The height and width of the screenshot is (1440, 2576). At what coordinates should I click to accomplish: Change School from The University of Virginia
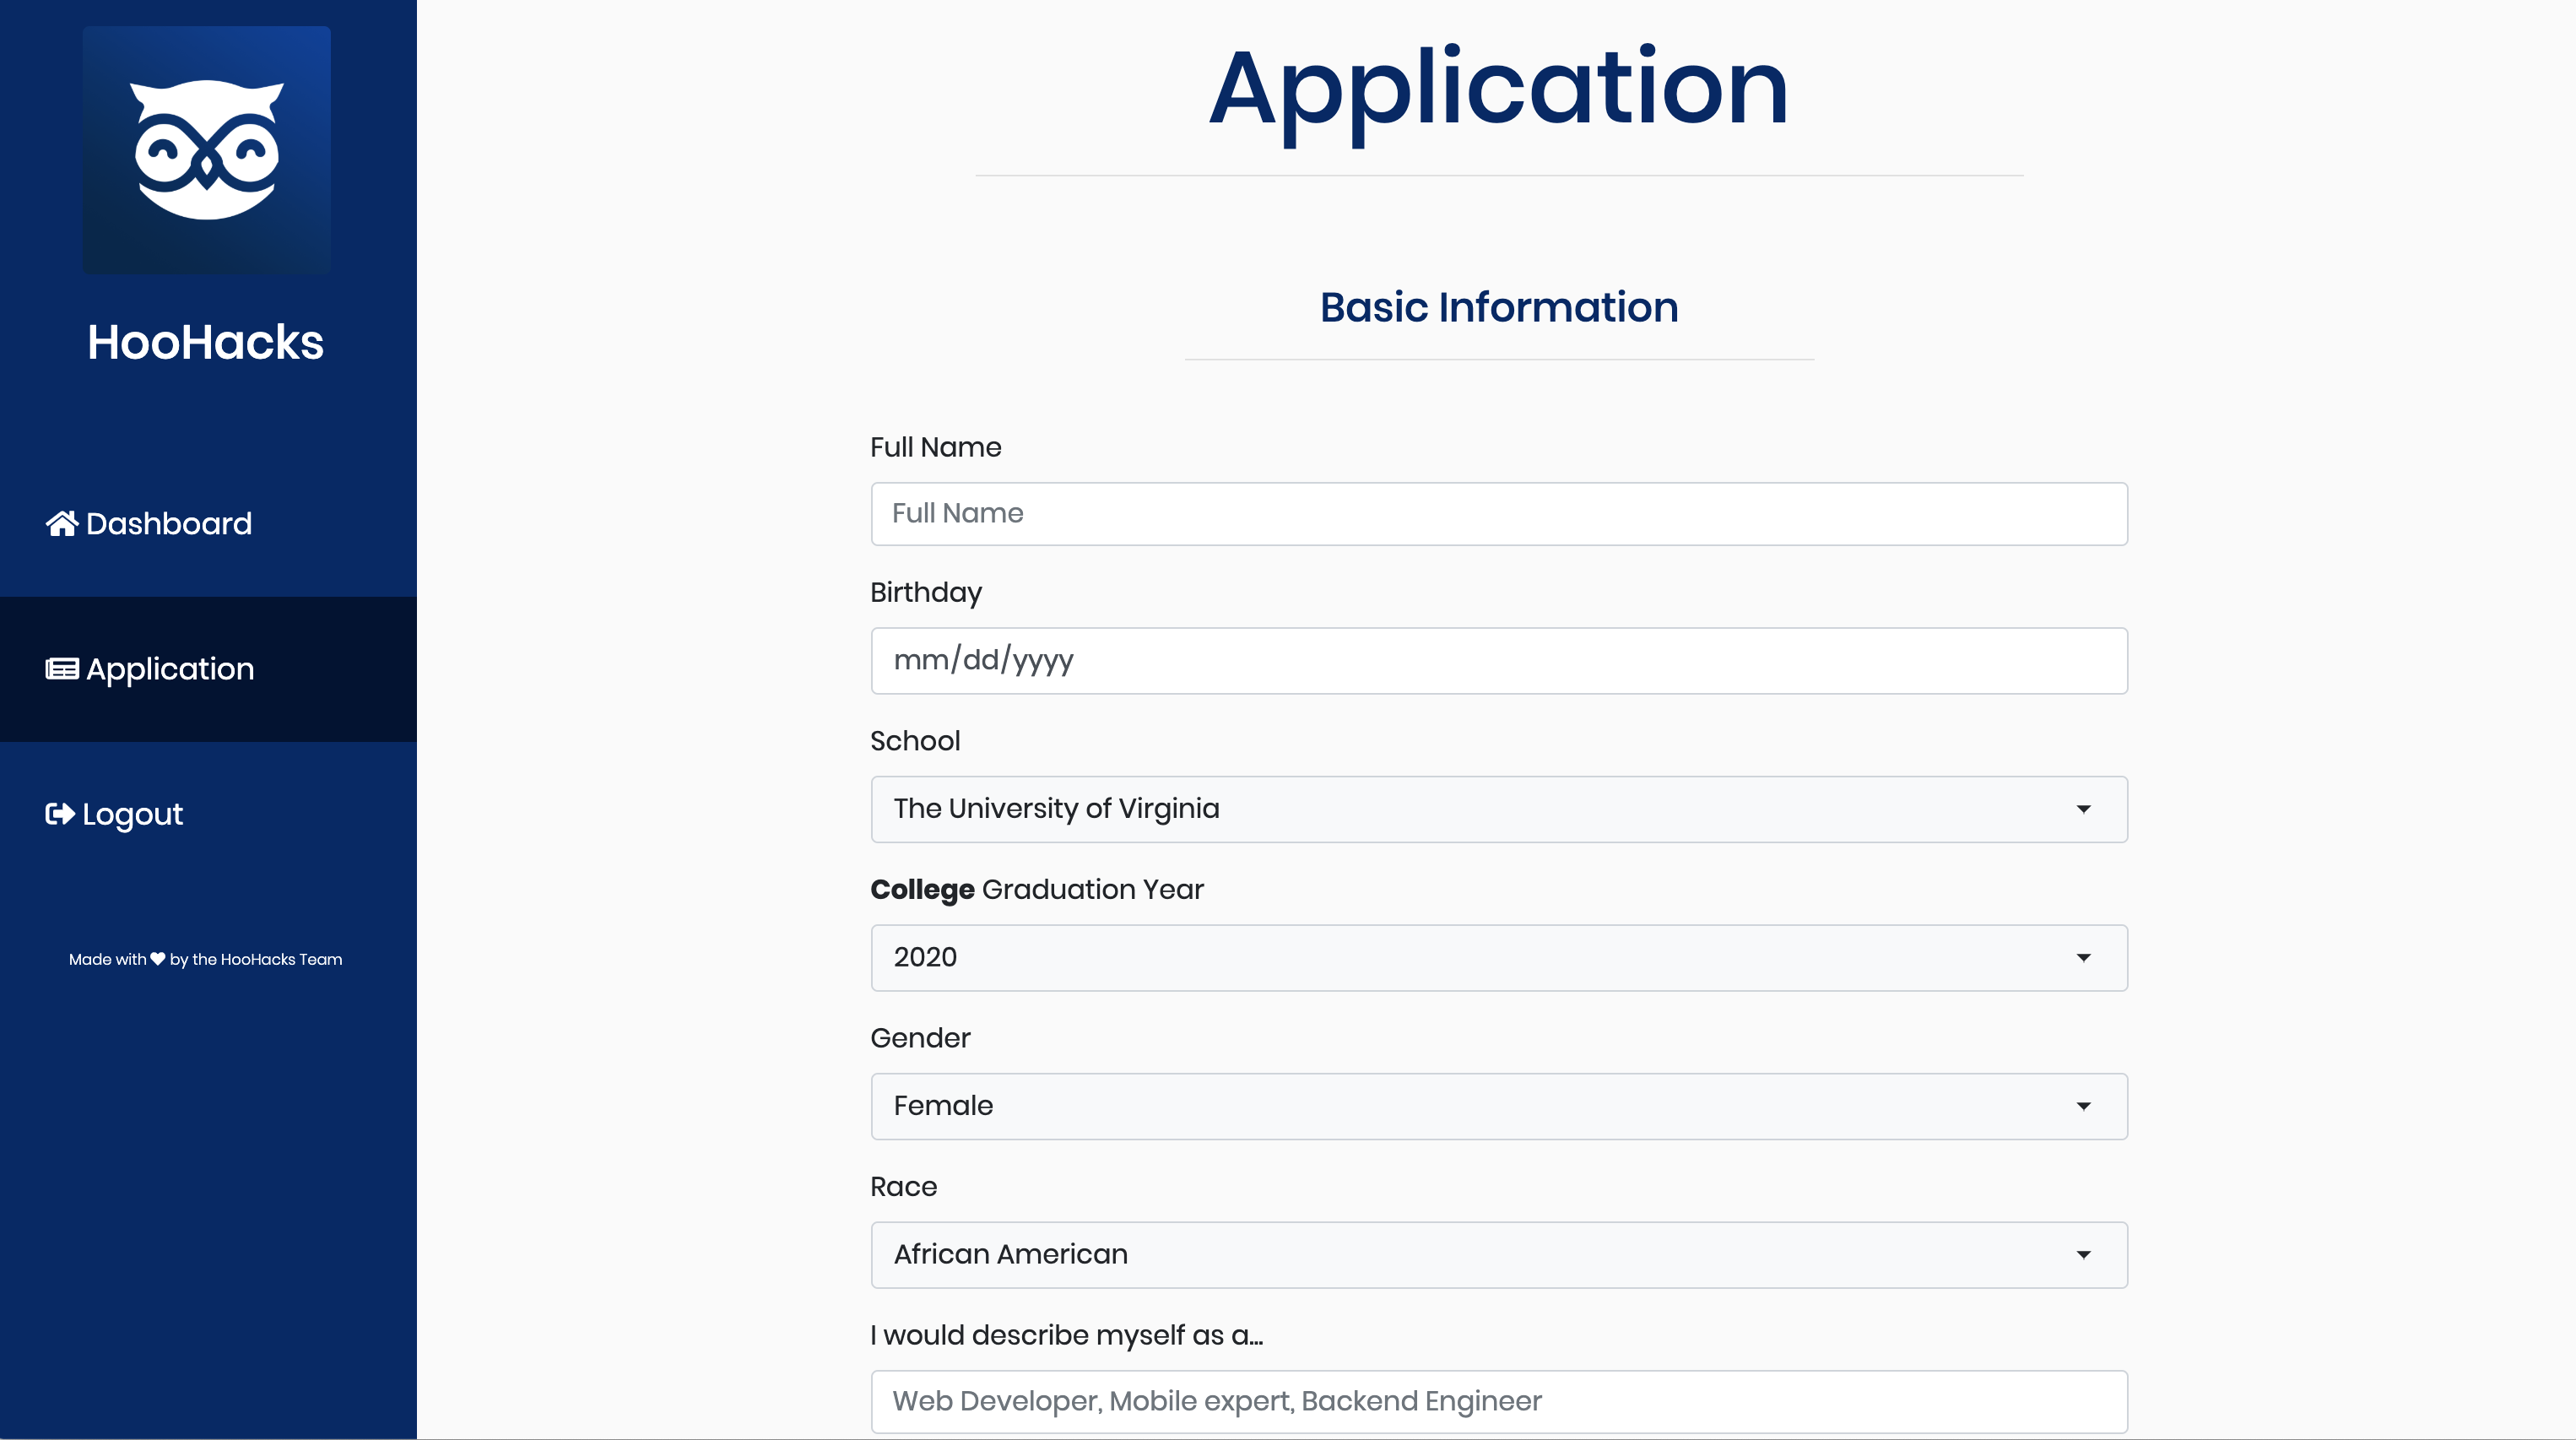pos(1498,809)
